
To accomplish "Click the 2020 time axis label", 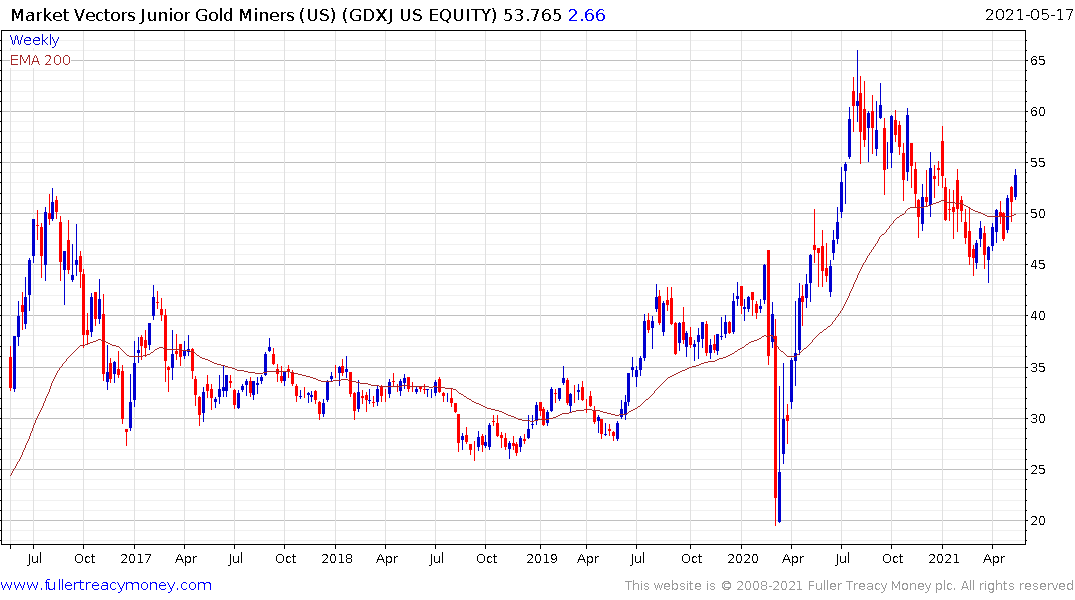I will [742, 558].
